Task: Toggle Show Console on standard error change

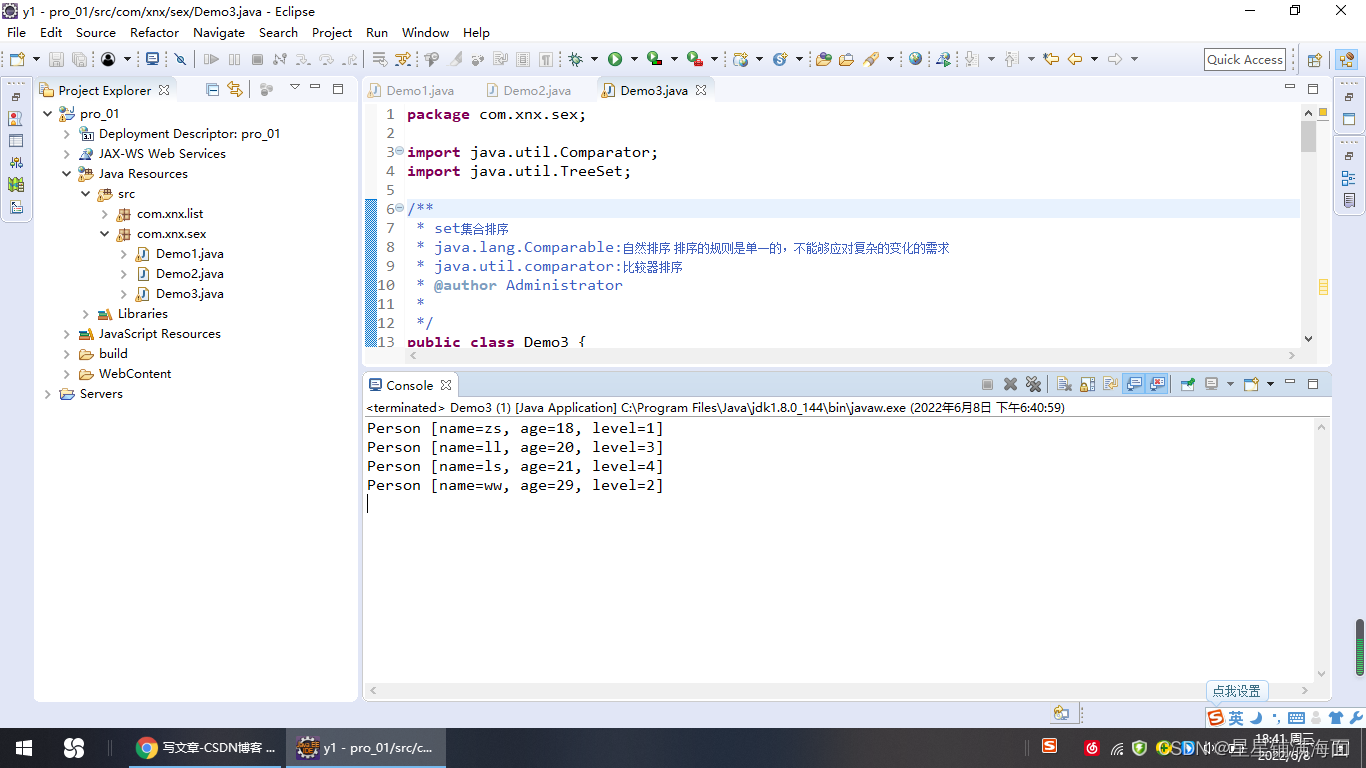Action: pyautogui.click(x=1158, y=384)
